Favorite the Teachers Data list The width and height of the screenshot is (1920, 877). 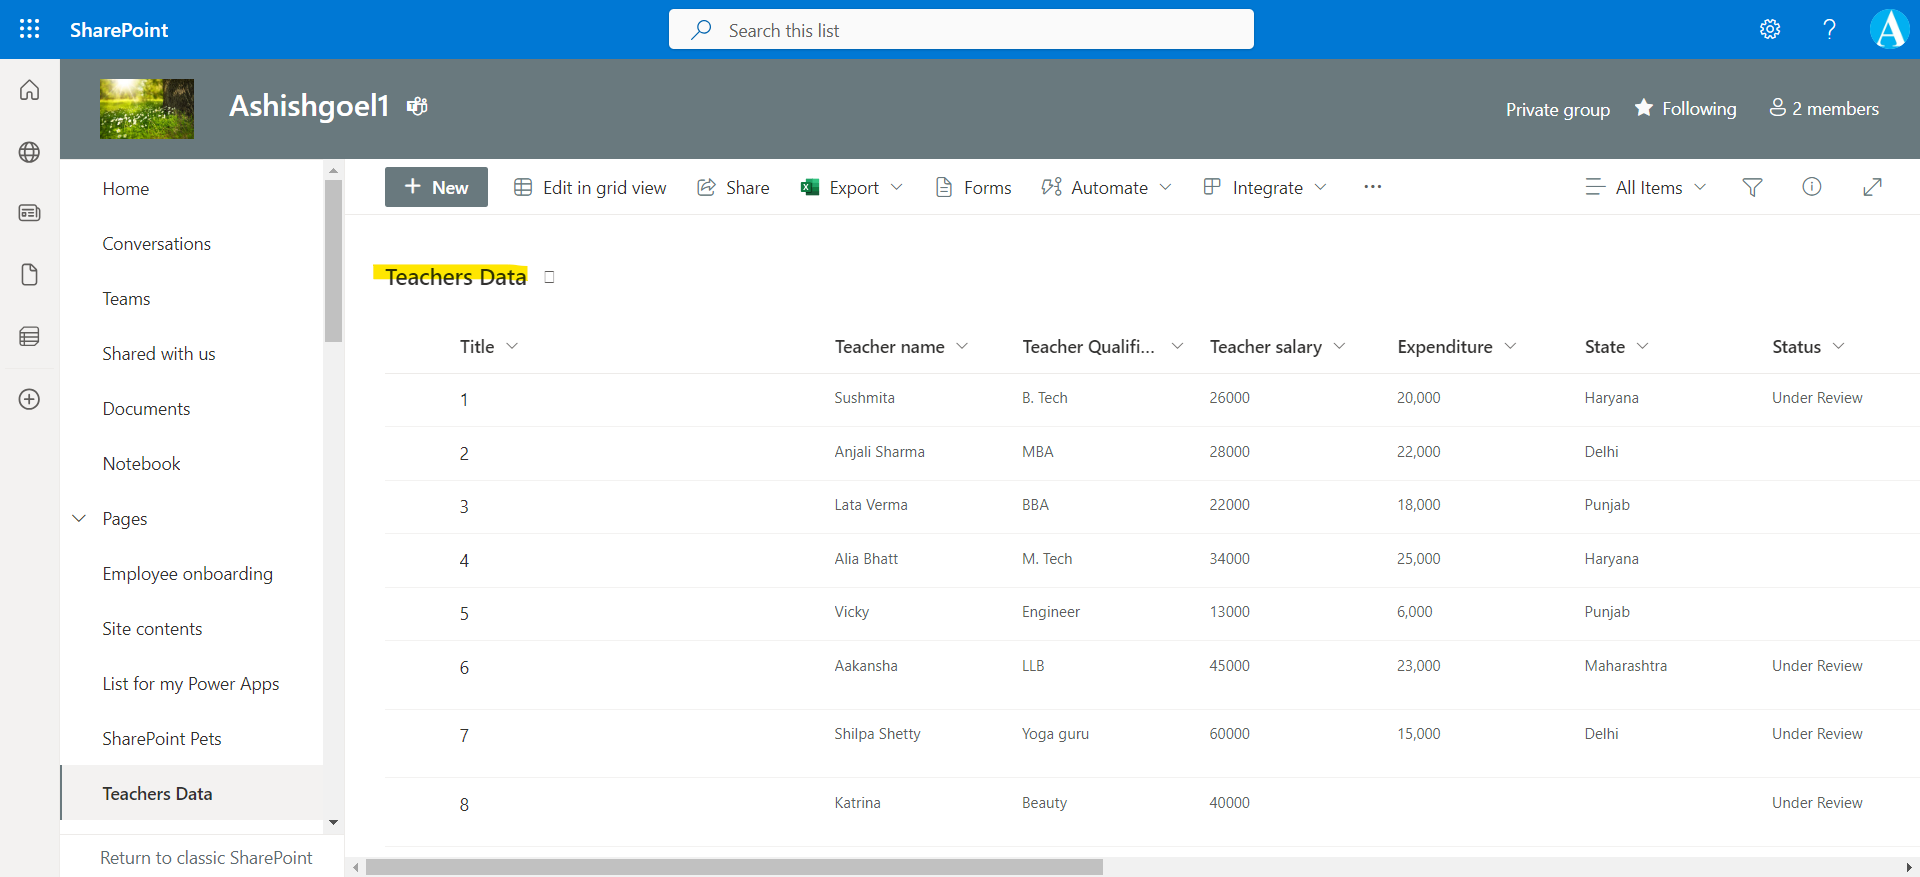coord(549,277)
